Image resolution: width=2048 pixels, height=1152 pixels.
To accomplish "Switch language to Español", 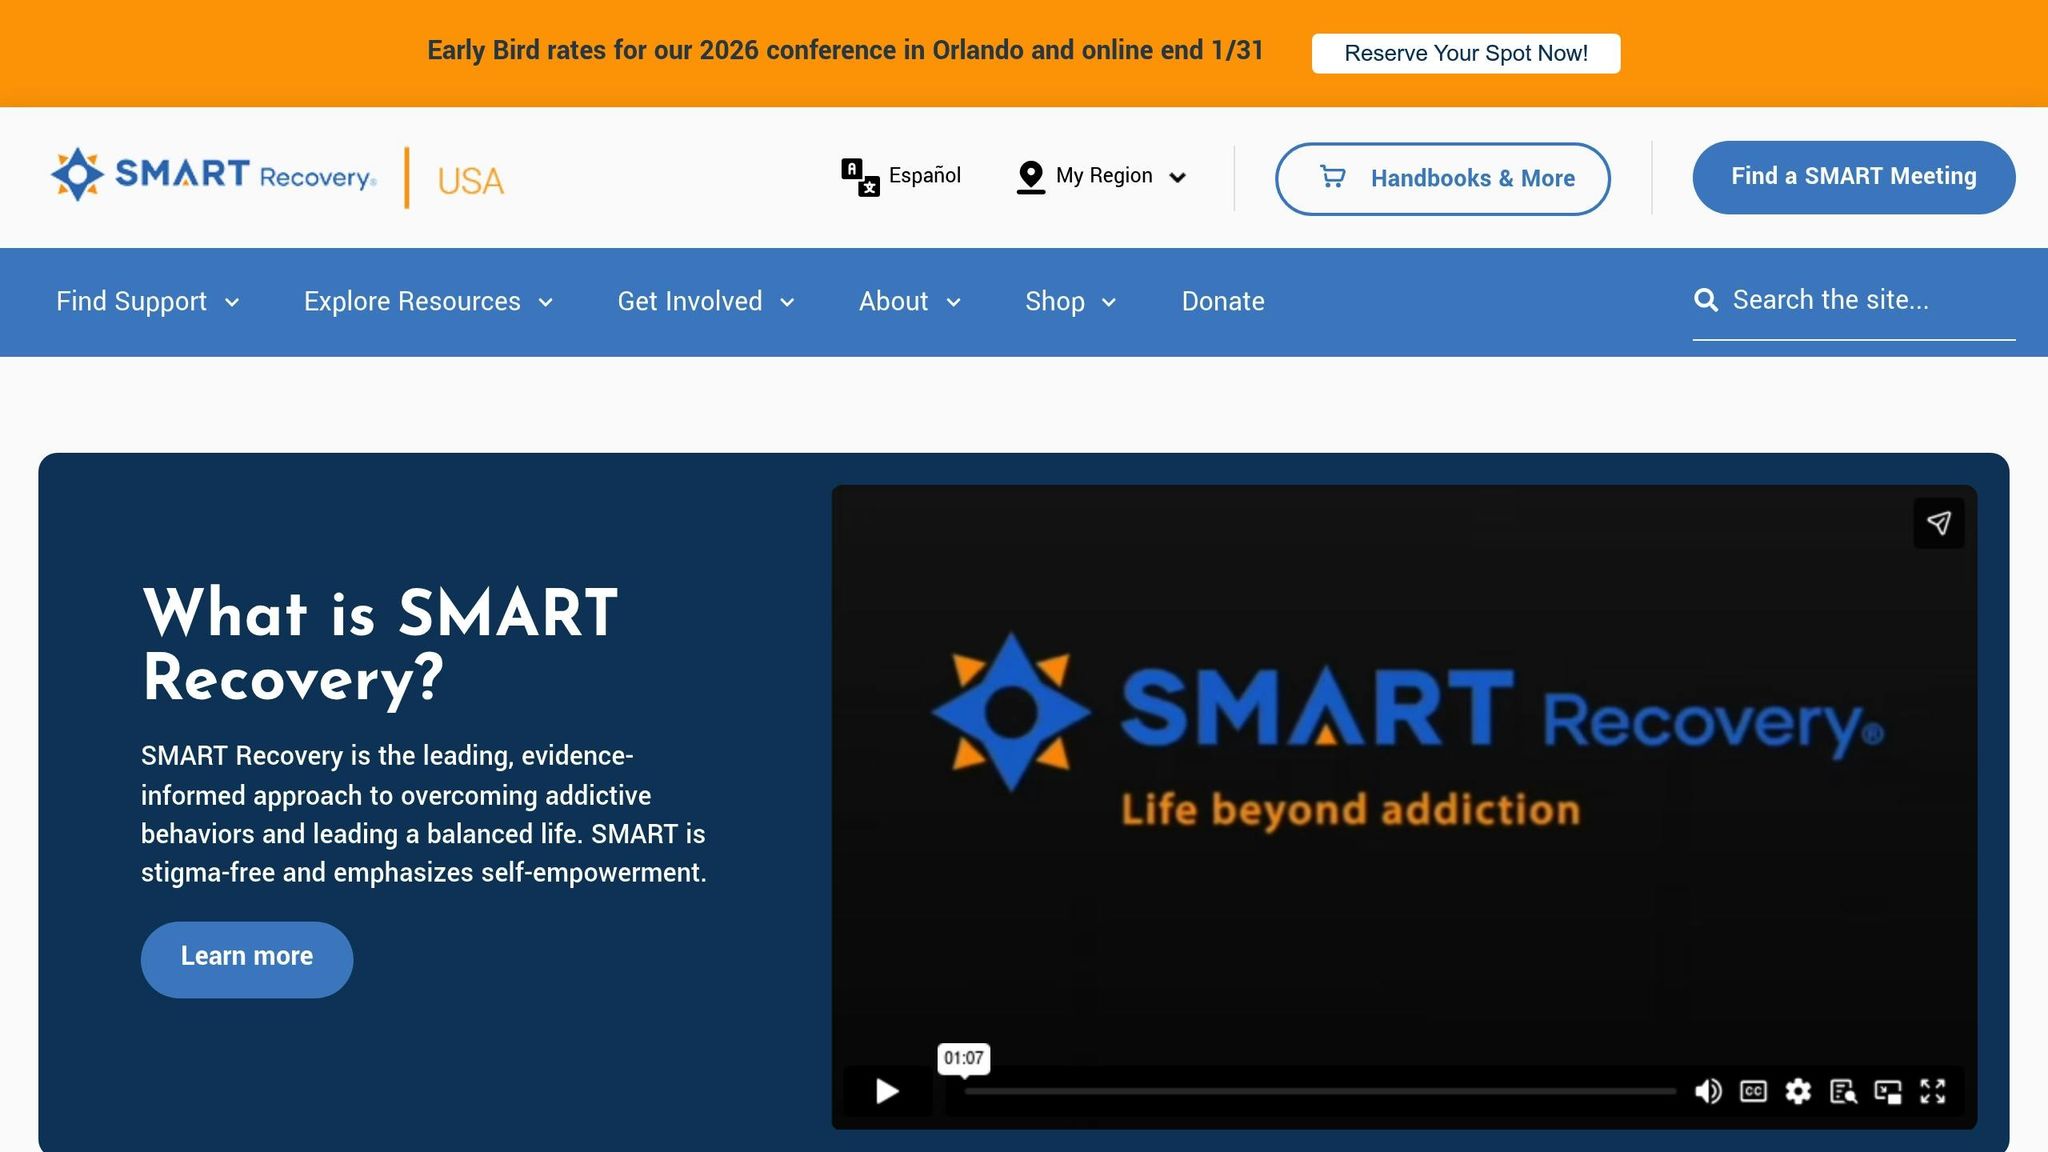I will click(x=924, y=175).
